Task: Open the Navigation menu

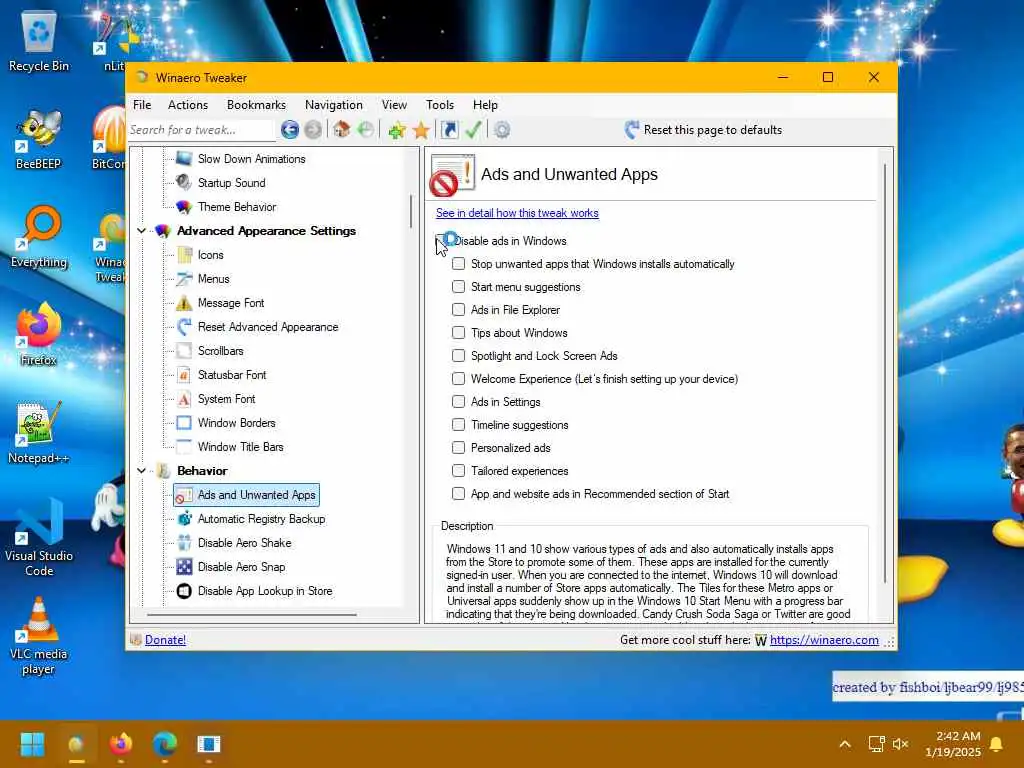Action: point(333,105)
